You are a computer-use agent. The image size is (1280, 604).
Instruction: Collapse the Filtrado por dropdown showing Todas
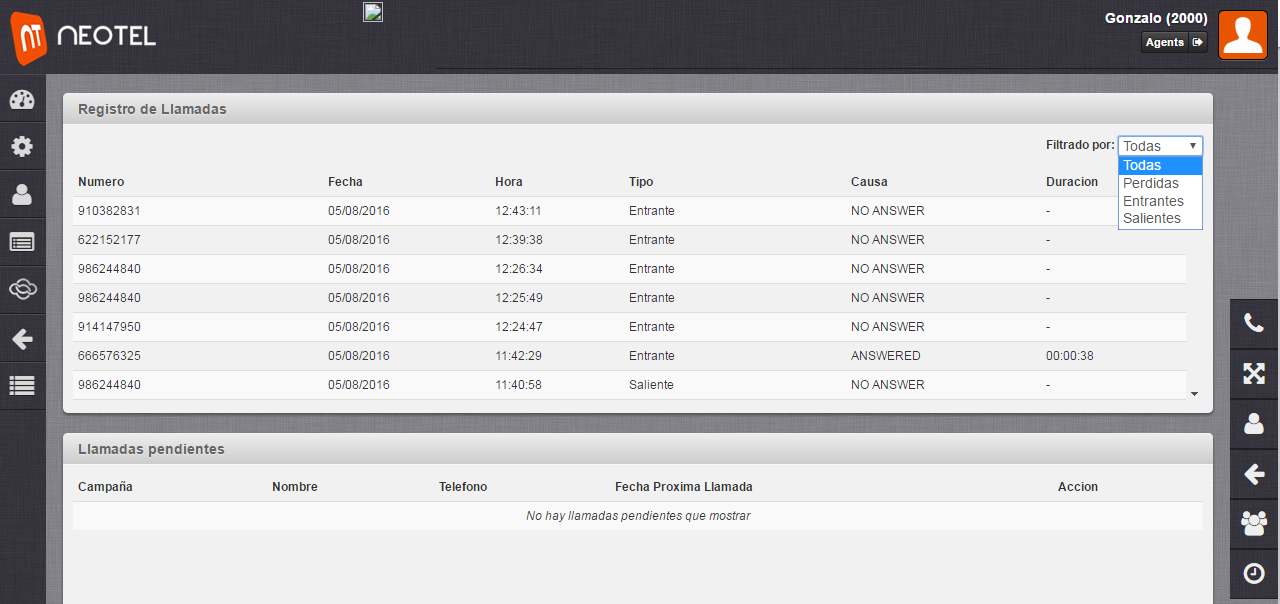click(x=1160, y=146)
